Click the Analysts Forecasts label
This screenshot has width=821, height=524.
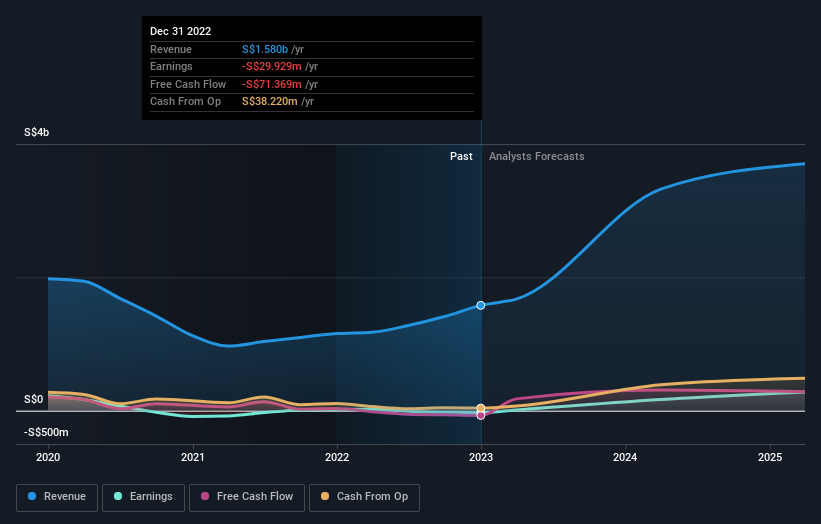tap(537, 156)
